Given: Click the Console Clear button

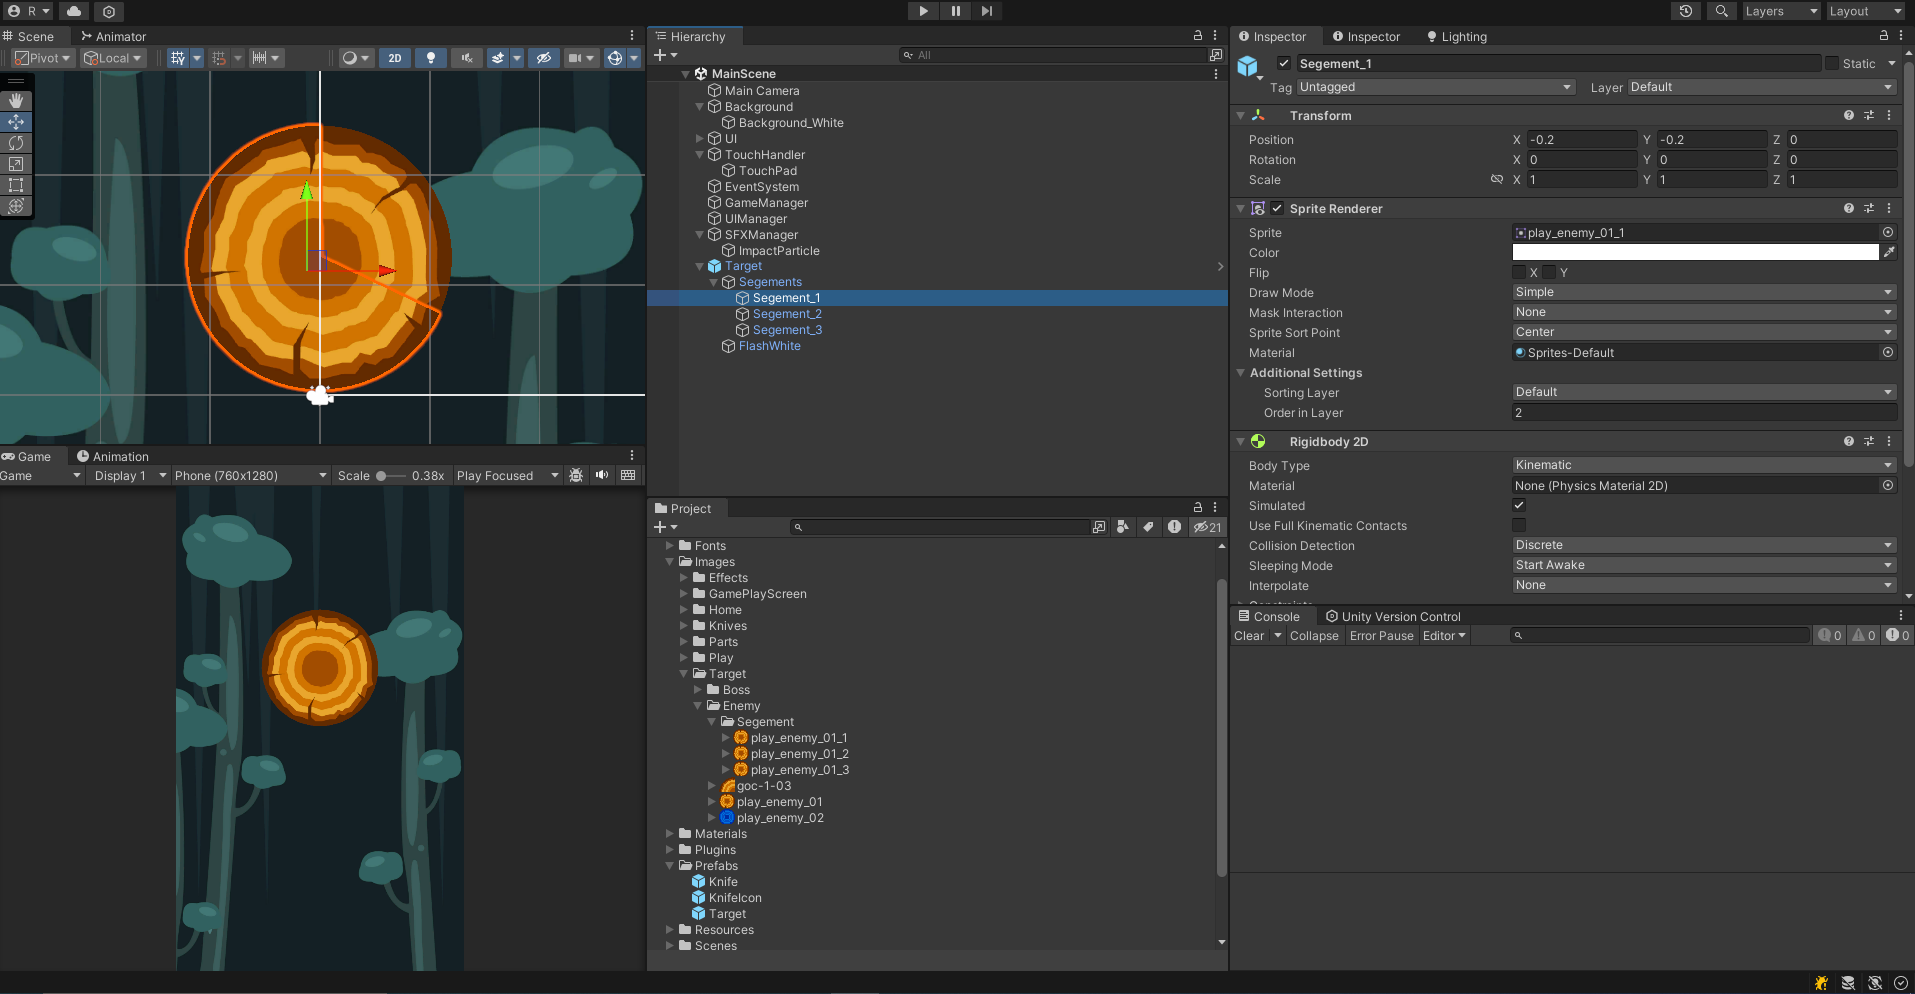Looking at the screenshot, I should pyautogui.click(x=1249, y=636).
